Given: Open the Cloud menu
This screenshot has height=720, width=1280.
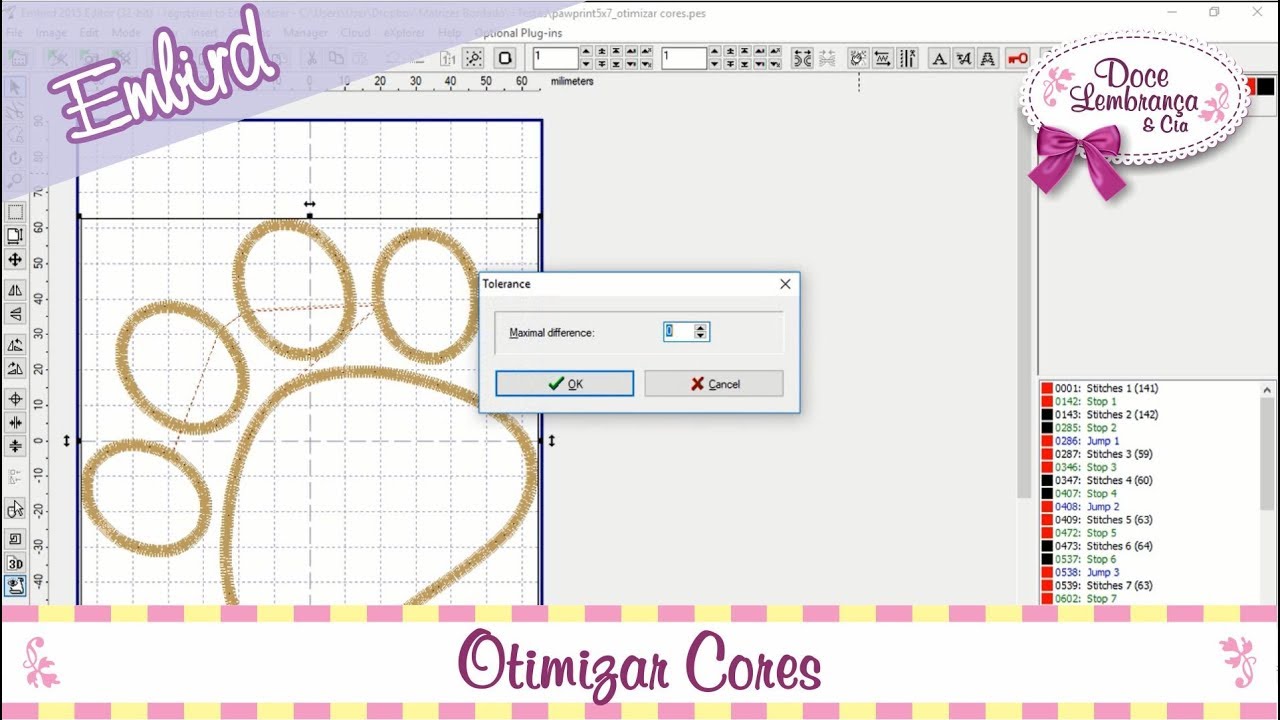Looking at the screenshot, I should pyautogui.click(x=355, y=33).
